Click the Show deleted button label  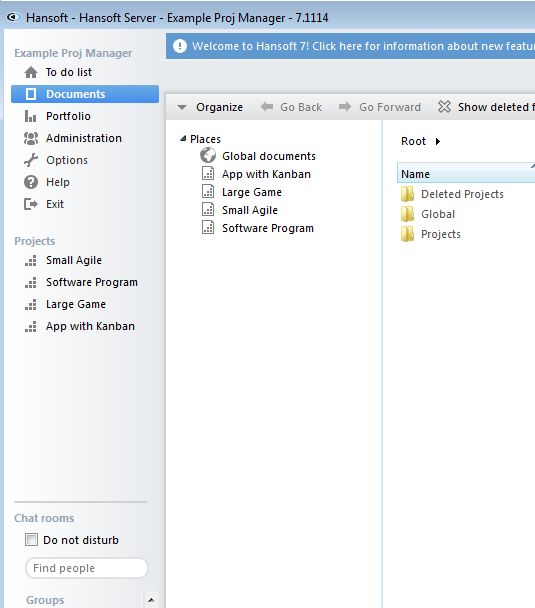tap(496, 107)
